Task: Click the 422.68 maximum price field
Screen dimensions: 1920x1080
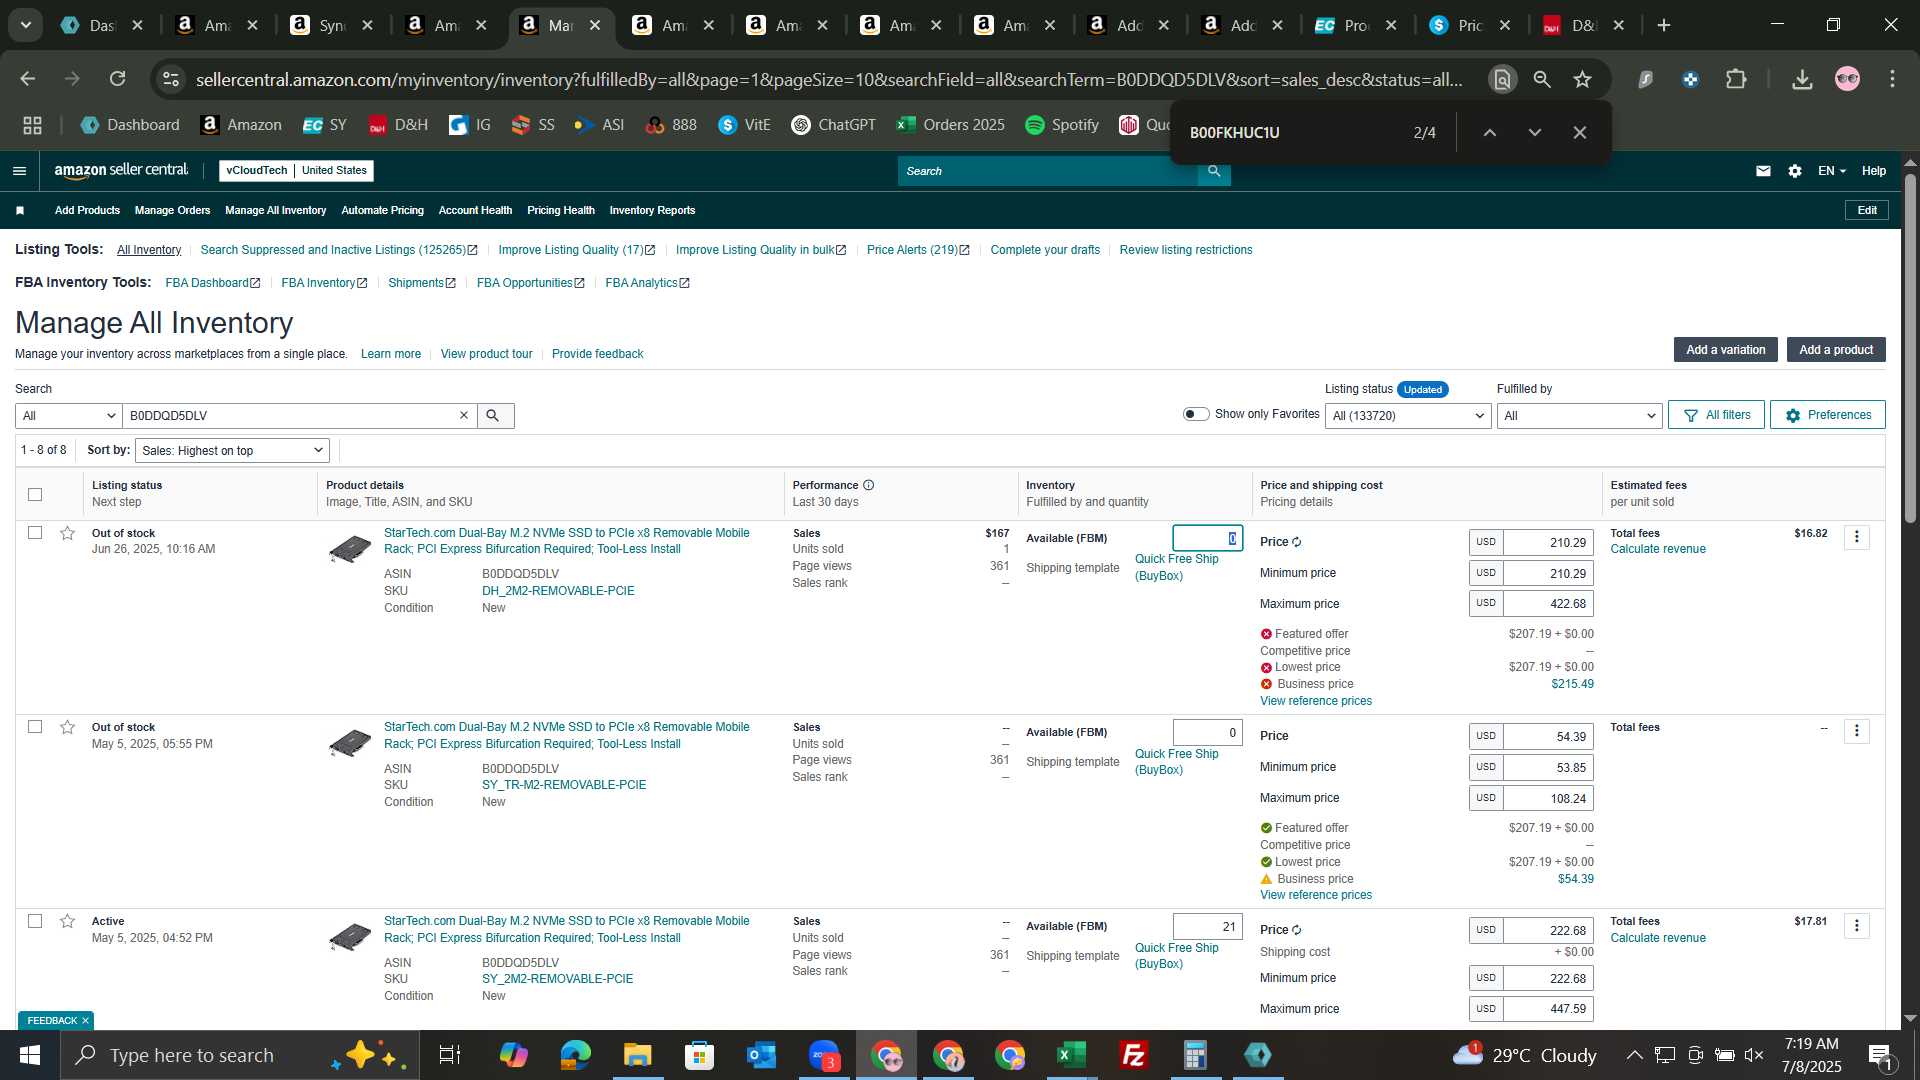Action: 1548,604
